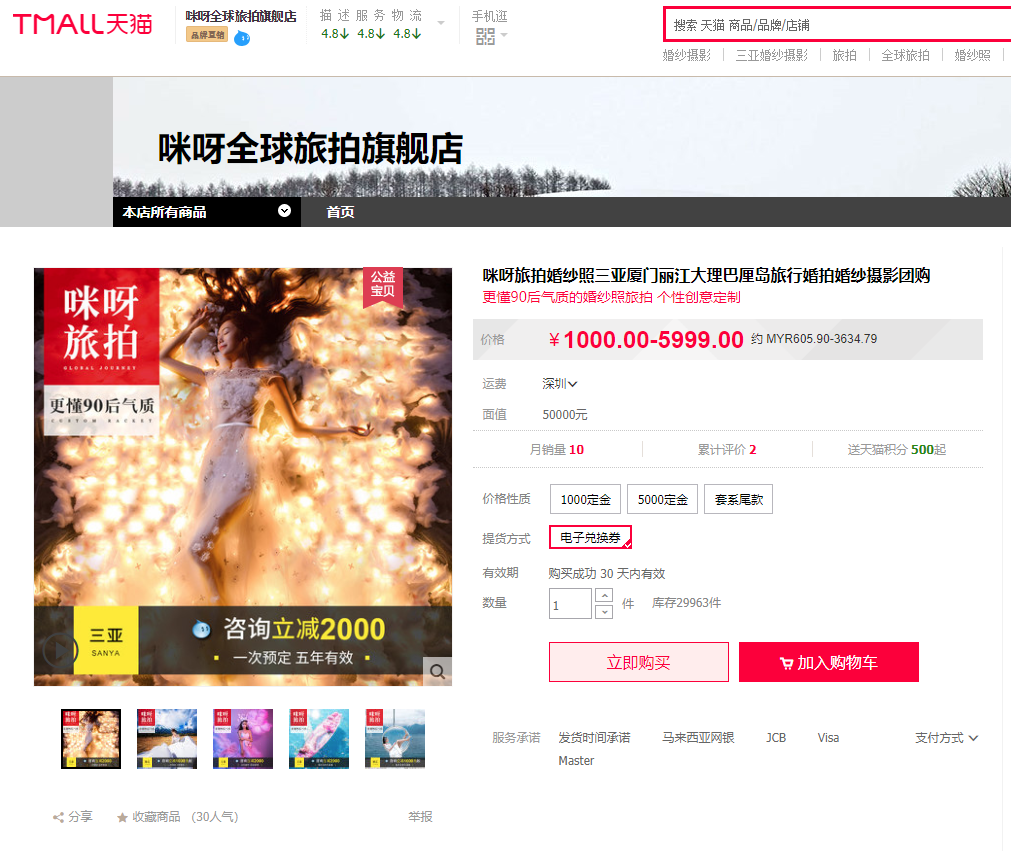Select the 1000定金 price option
Screen dimensions: 1011x851
pos(585,499)
